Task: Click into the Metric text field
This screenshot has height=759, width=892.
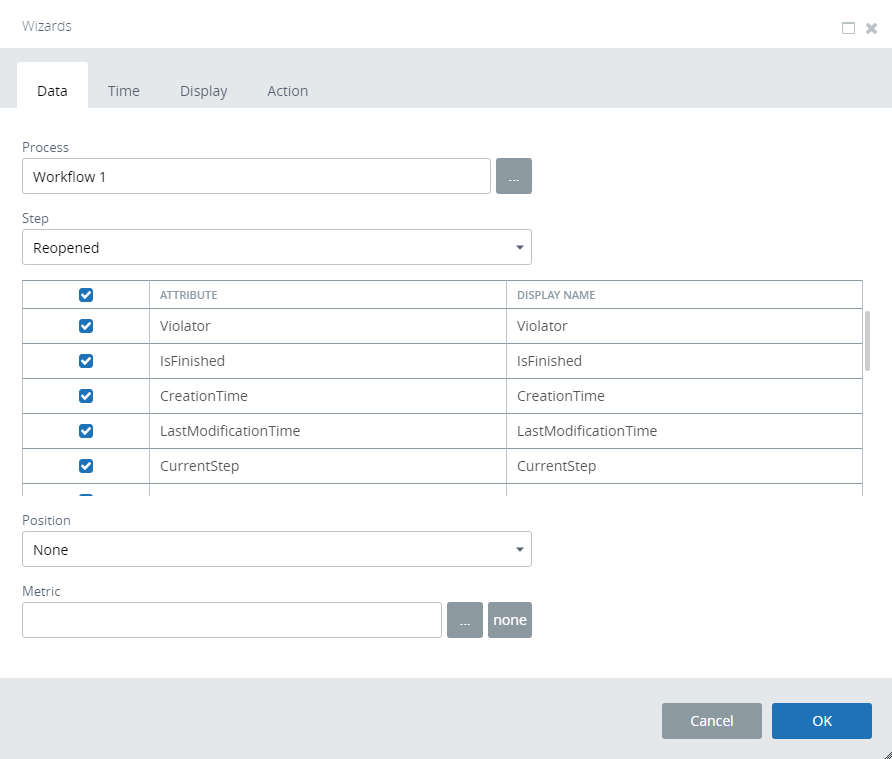Action: click(232, 620)
